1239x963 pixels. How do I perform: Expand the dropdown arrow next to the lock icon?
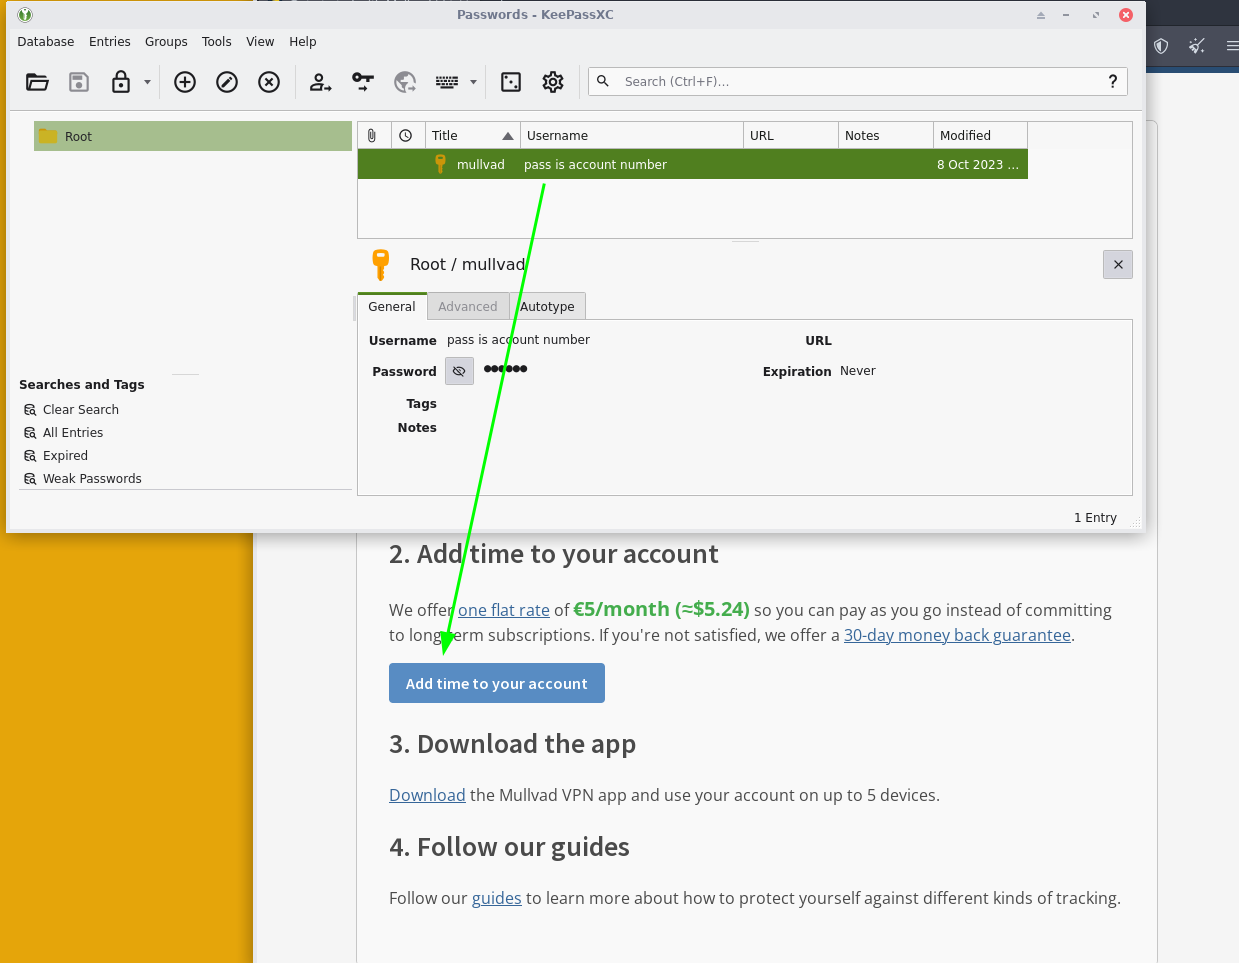pos(147,82)
